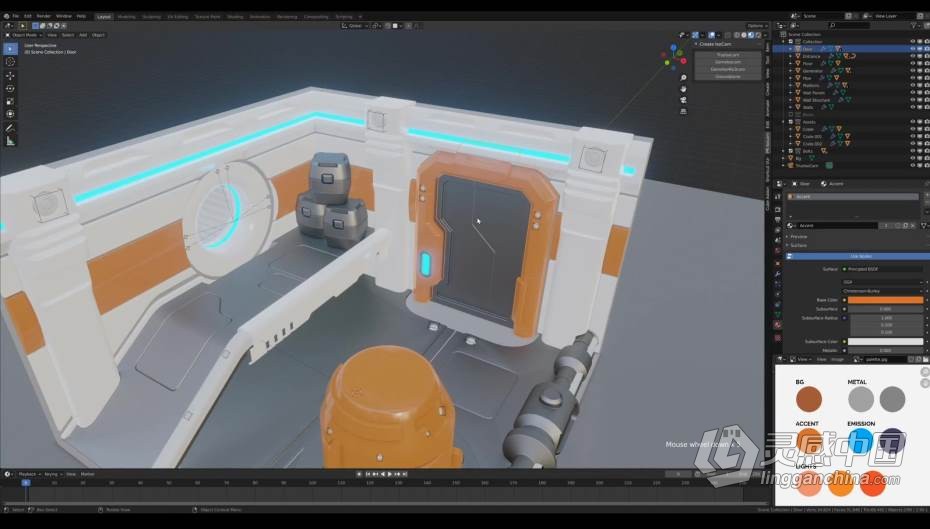
Task: Hide the Door object in viewport
Action: (913, 49)
